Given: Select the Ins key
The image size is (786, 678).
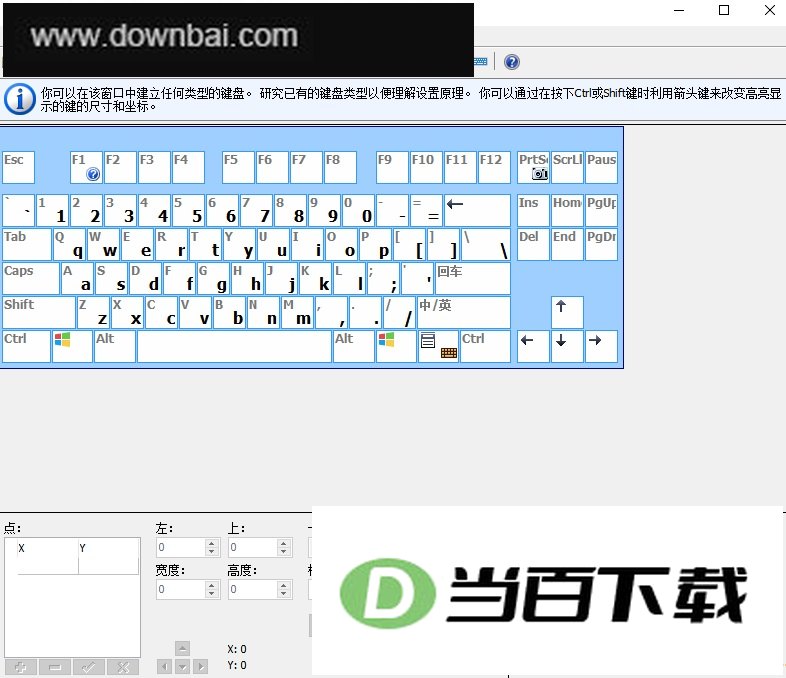Looking at the screenshot, I should coord(533,210).
